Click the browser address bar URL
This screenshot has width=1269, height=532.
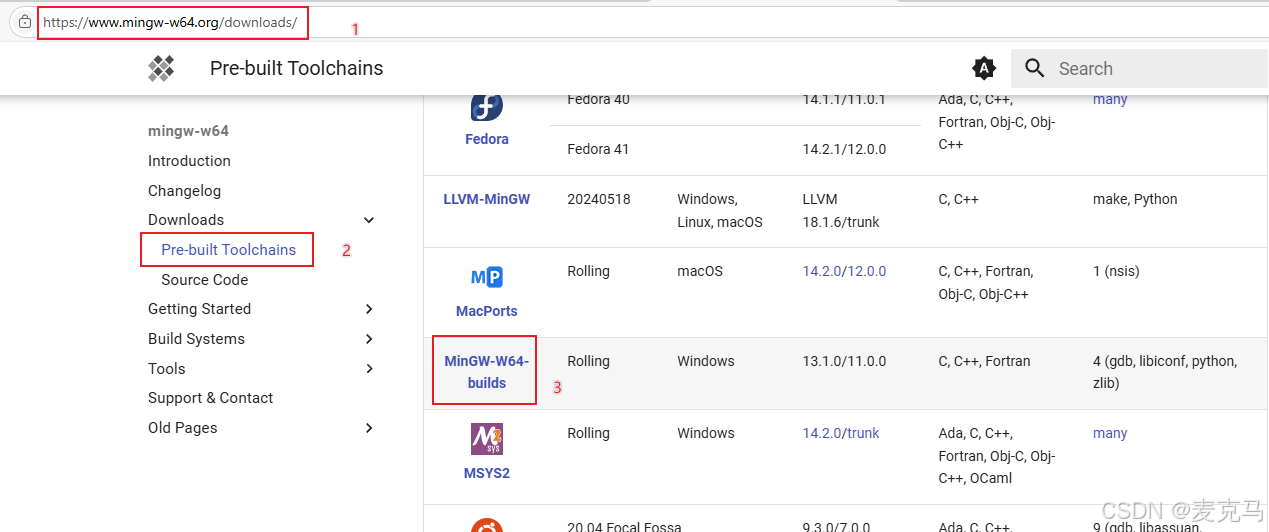pos(170,22)
